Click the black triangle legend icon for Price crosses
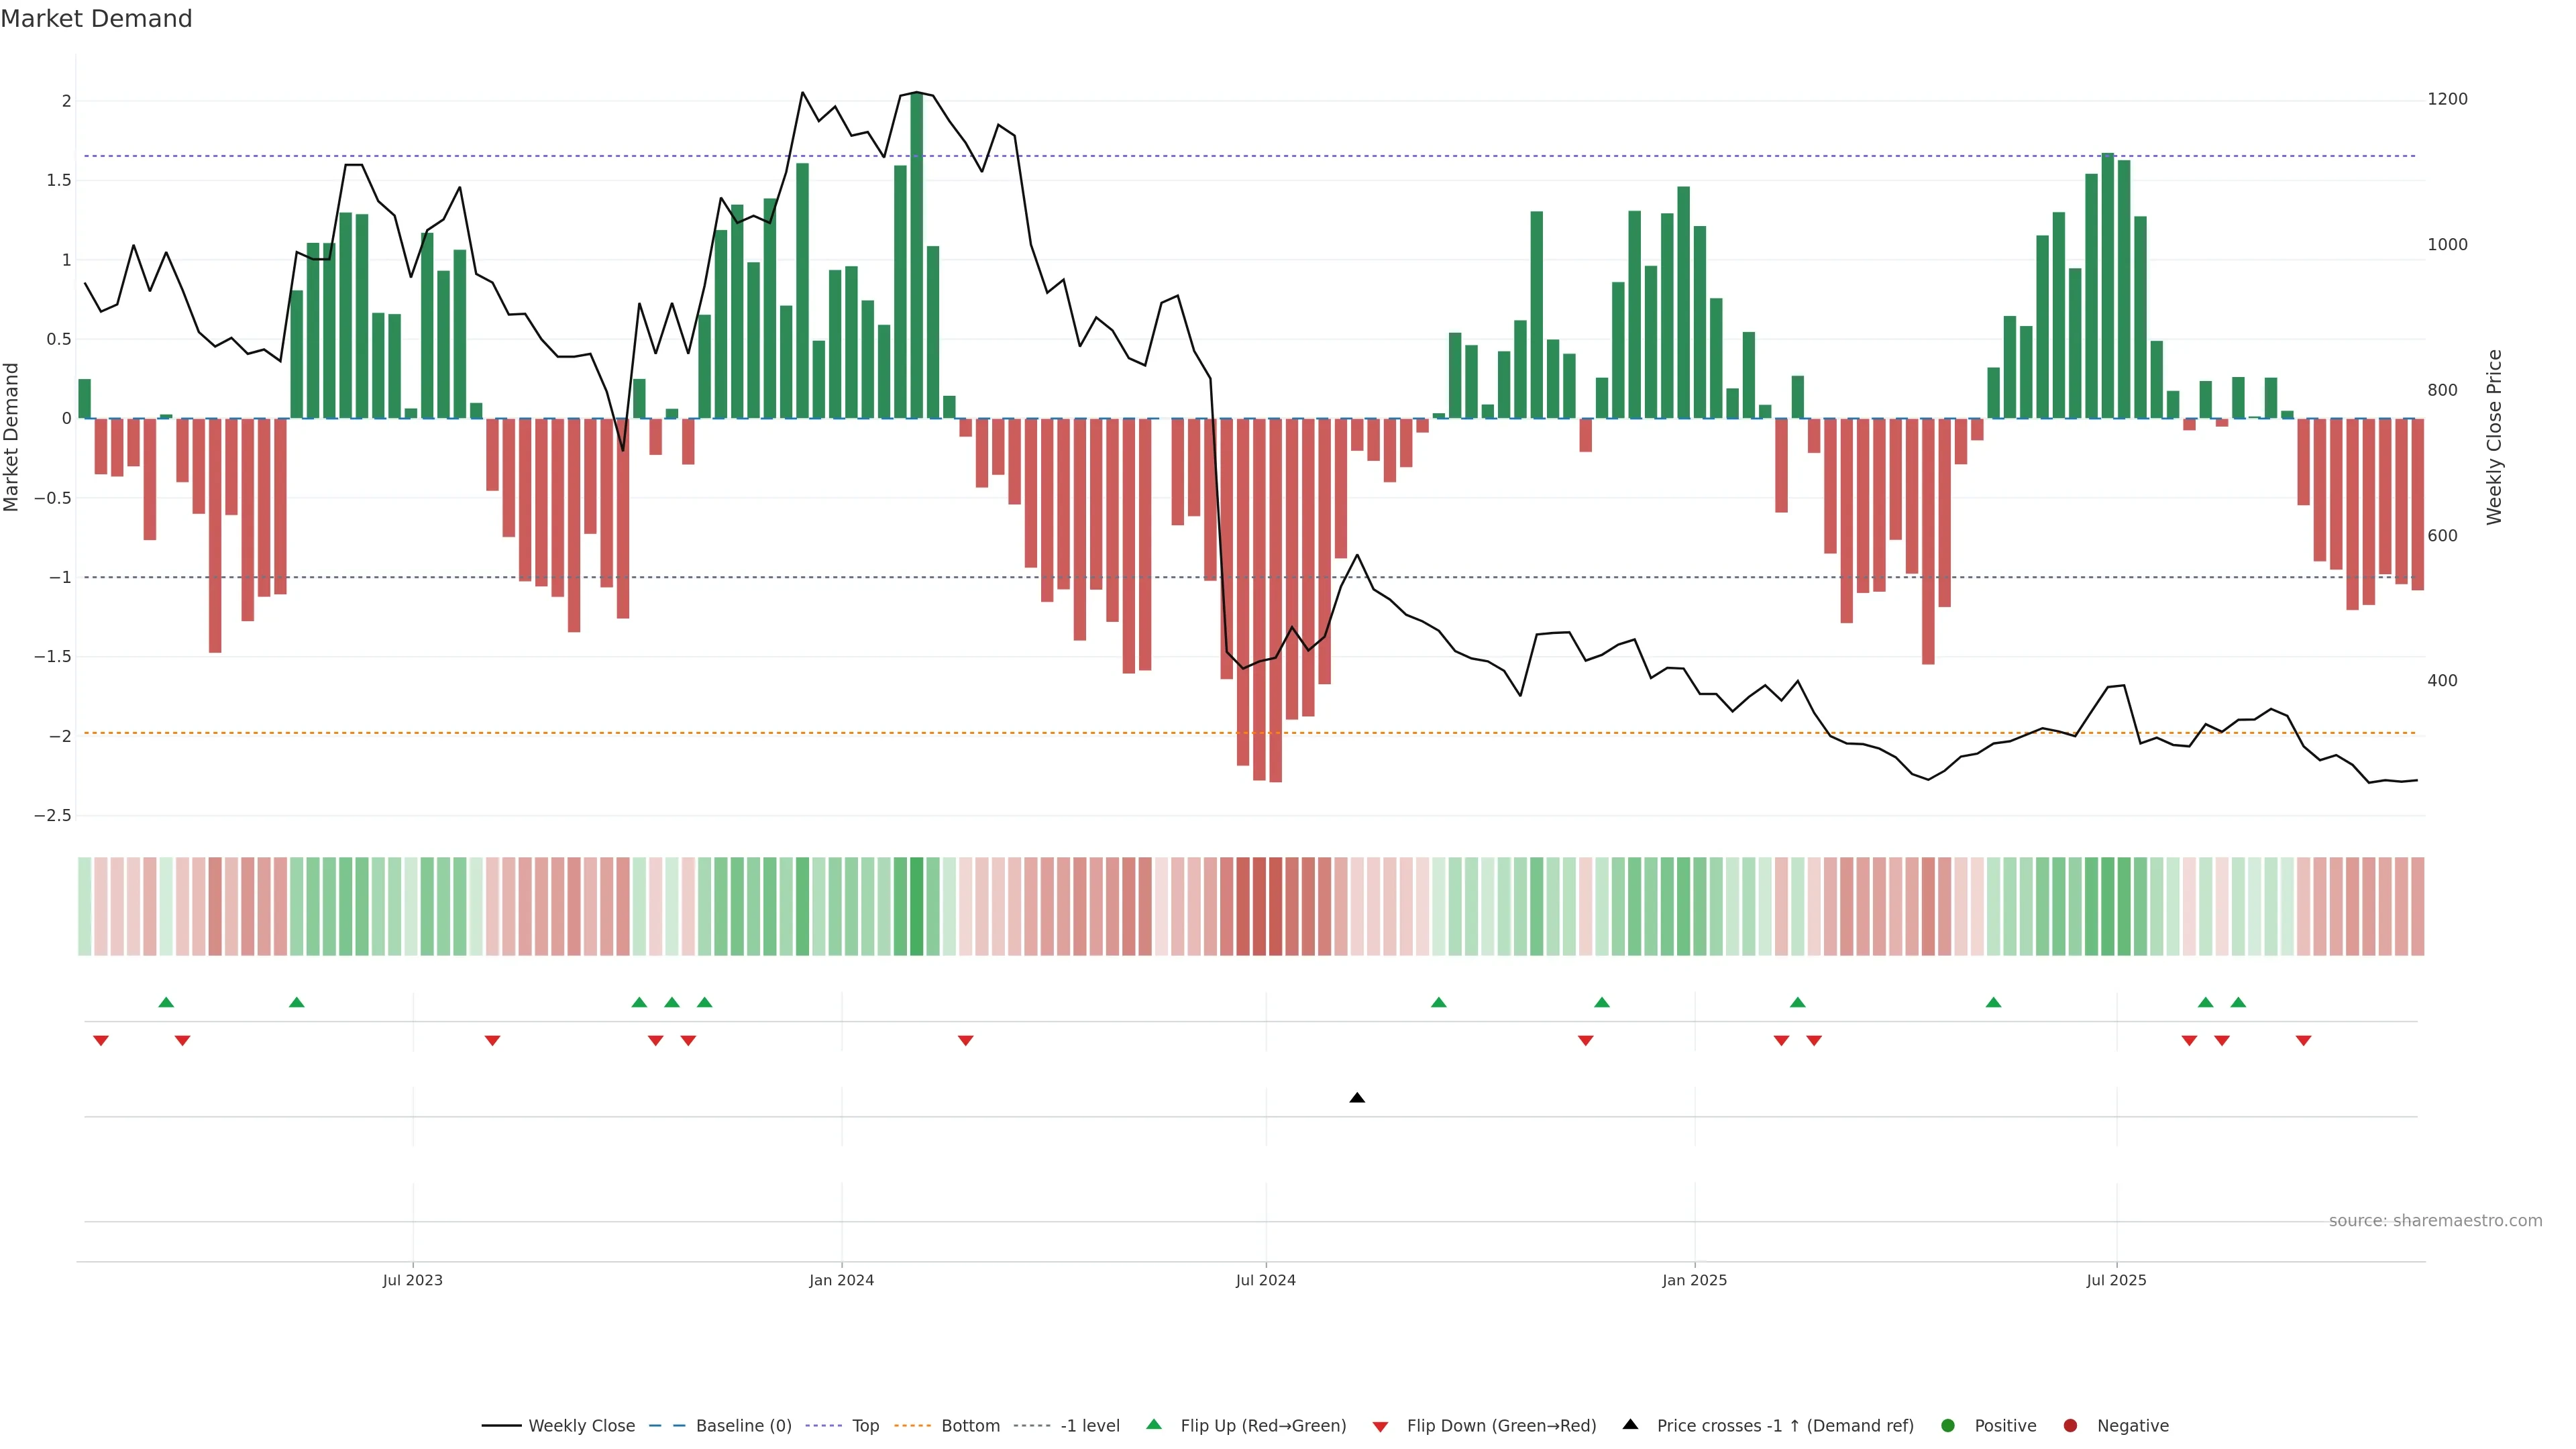The height and width of the screenshot is (1449, 2576). [x=1630, y=1424]
